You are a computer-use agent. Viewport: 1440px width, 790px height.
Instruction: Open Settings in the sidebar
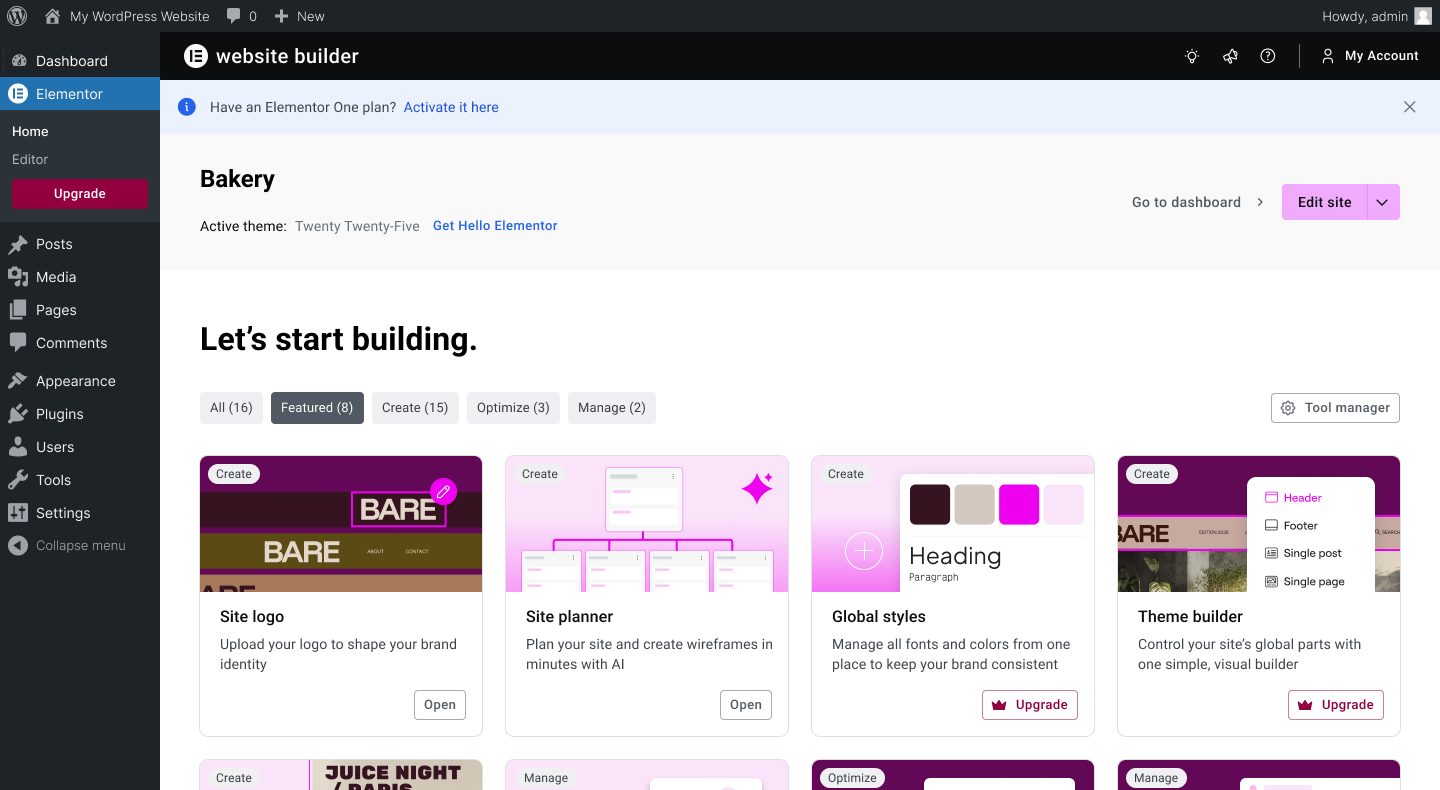(x=80, y=513)
